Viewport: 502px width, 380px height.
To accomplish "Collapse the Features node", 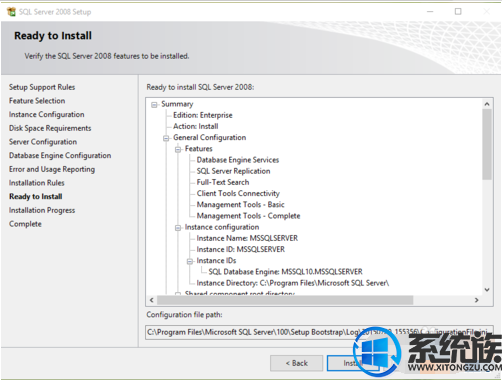I will [x=178, y=149].
